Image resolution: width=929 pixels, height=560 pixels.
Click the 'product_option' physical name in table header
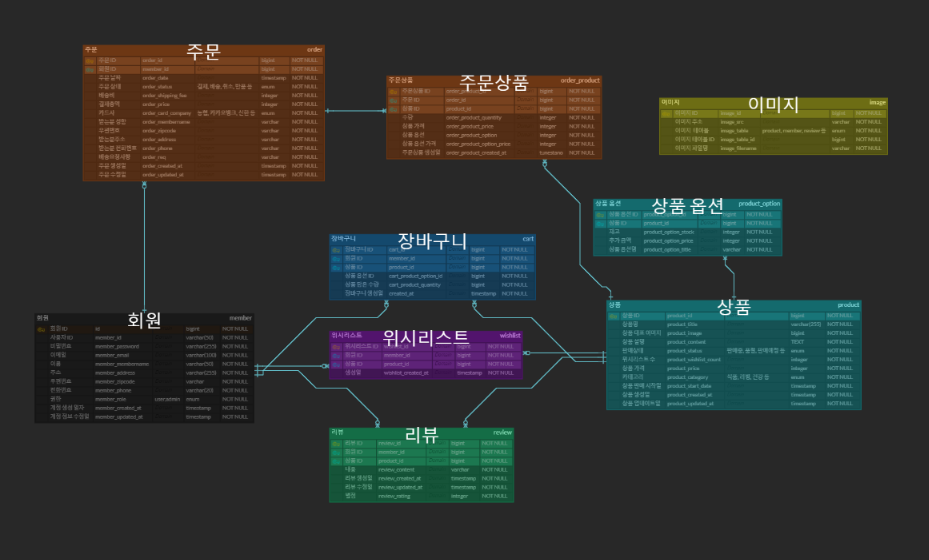(x=759, y=204)
